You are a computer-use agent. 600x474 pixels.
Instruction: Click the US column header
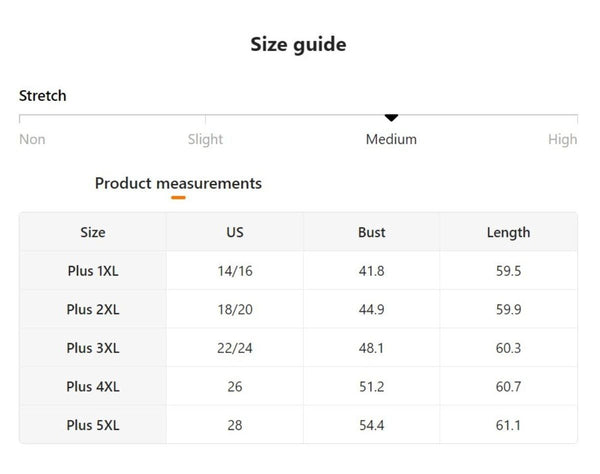[235, 232]
